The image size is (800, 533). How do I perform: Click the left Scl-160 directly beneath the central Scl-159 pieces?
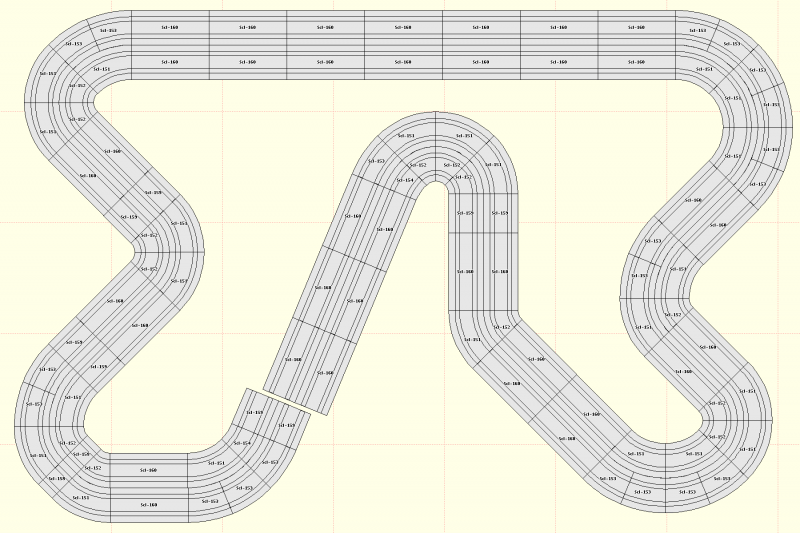tap(465, 271)
